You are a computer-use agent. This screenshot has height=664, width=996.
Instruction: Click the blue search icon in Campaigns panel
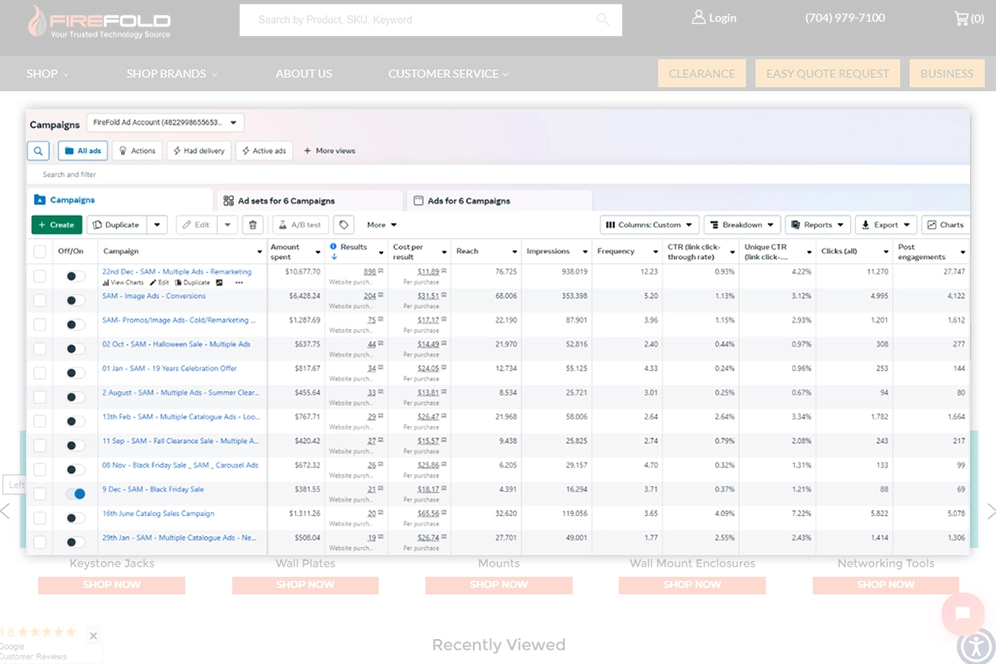point(38,151)
